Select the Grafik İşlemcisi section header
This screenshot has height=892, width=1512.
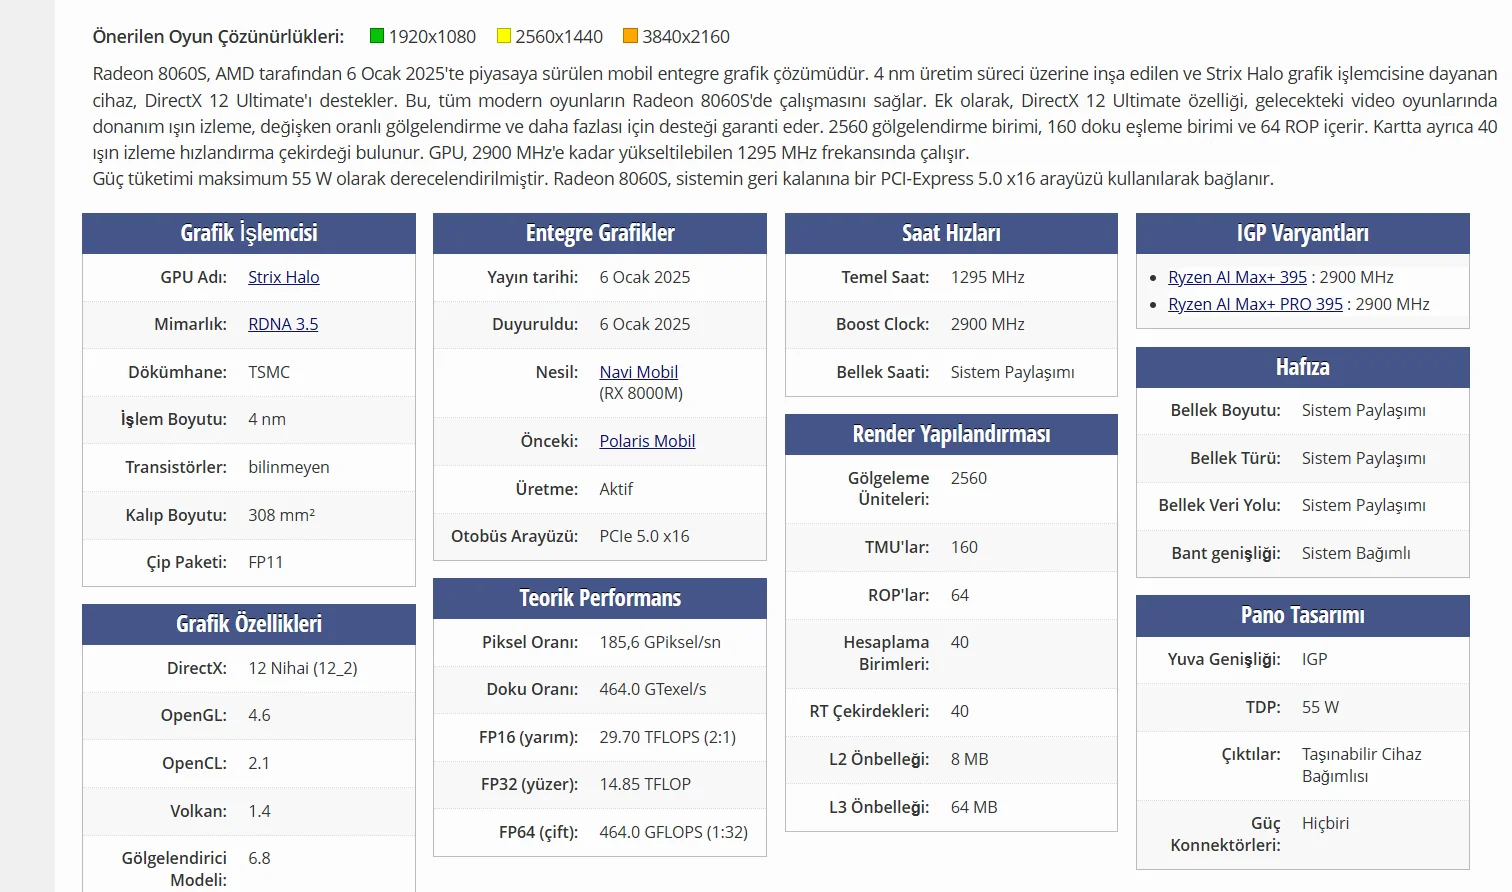(x=249, y=233)
